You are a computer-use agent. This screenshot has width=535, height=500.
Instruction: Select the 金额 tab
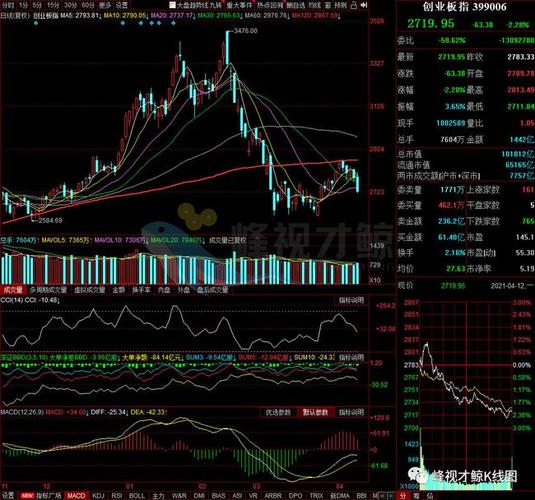(119, 290)
